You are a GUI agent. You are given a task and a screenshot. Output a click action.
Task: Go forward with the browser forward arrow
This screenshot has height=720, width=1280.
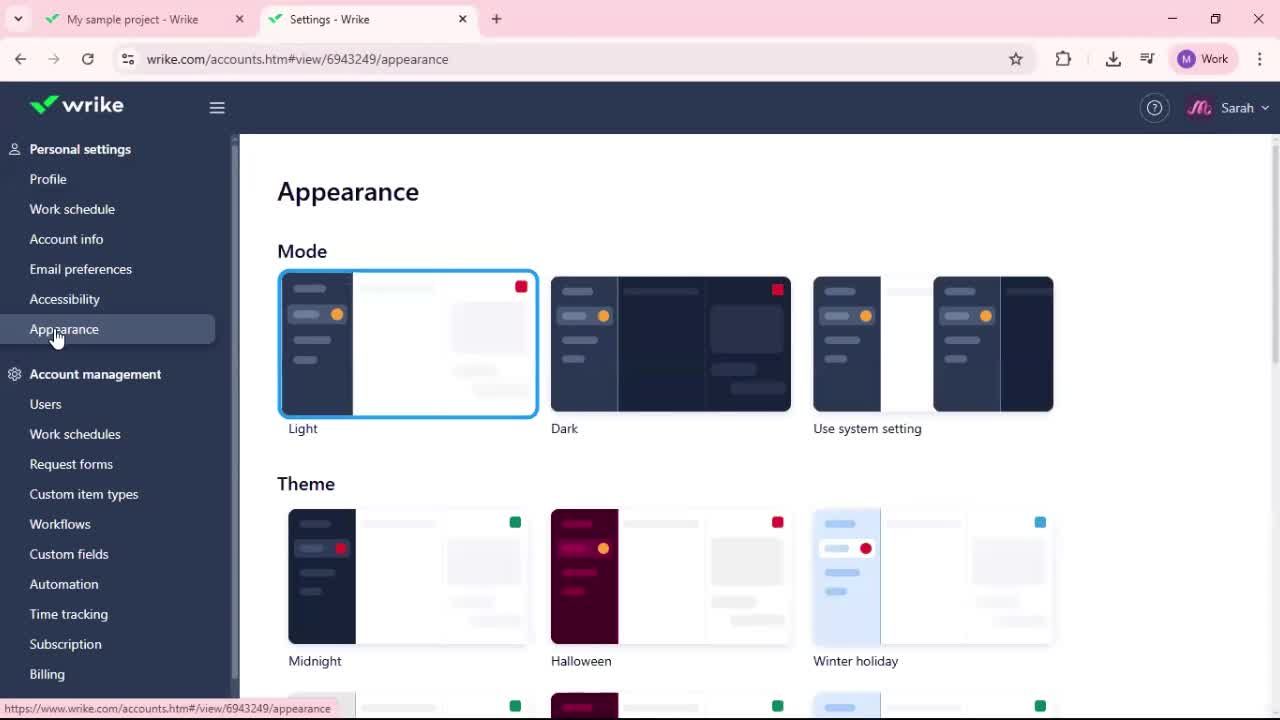tap(54, 59)
